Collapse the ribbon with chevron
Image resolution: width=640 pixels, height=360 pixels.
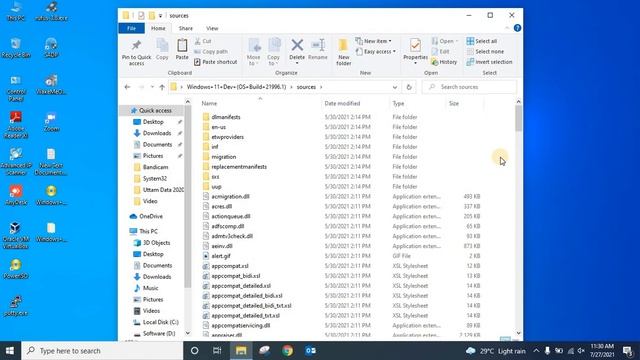click(507, 28)
